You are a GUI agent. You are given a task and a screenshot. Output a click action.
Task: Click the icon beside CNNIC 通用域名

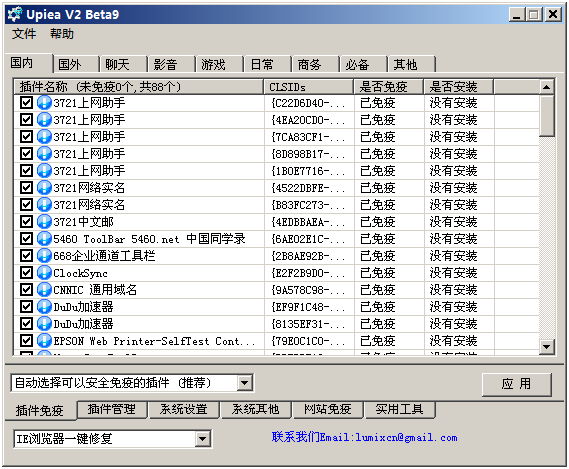tap(44, 290)
